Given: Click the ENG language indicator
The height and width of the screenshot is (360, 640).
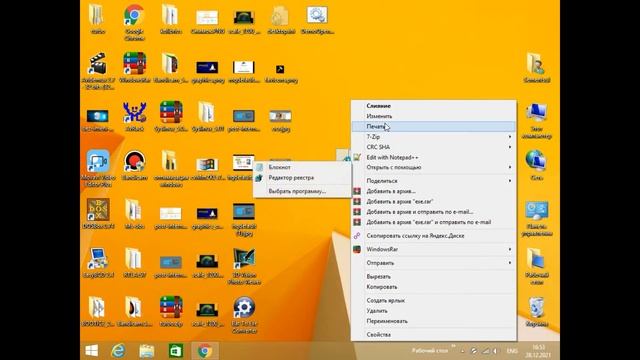Looking at the screenshot, I should (512, 351).
